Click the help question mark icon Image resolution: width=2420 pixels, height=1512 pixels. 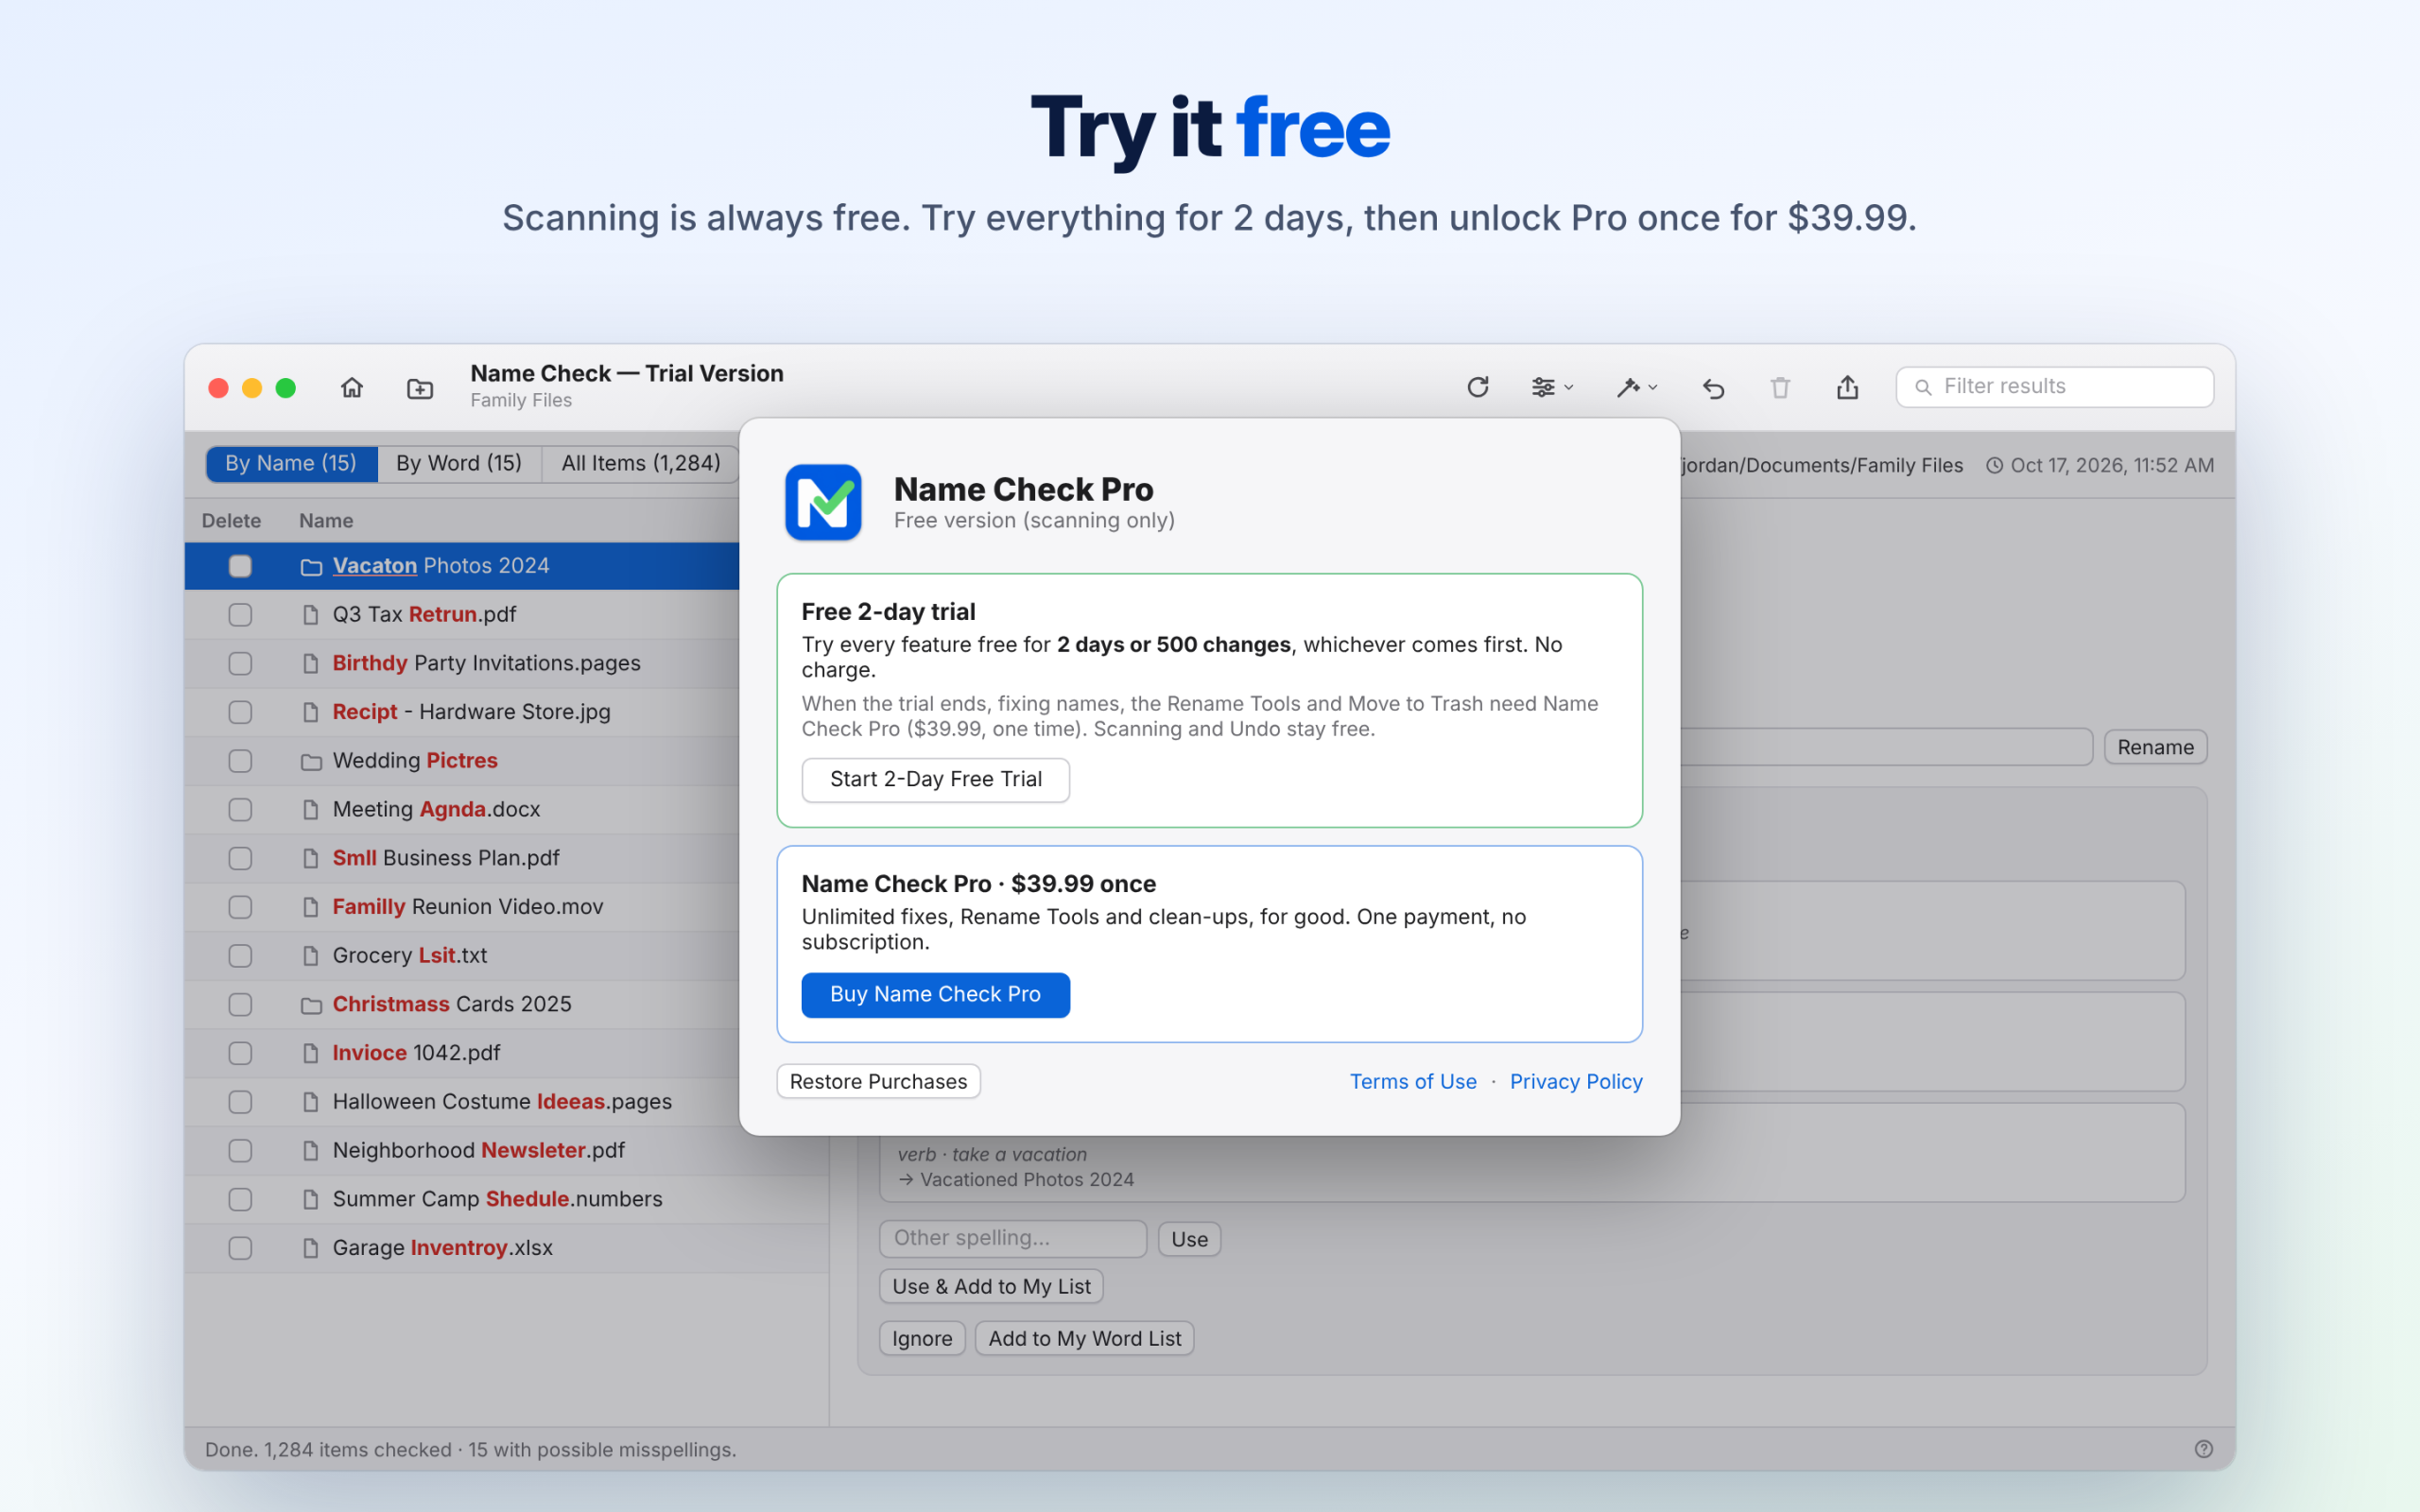coord(2203,1449)
